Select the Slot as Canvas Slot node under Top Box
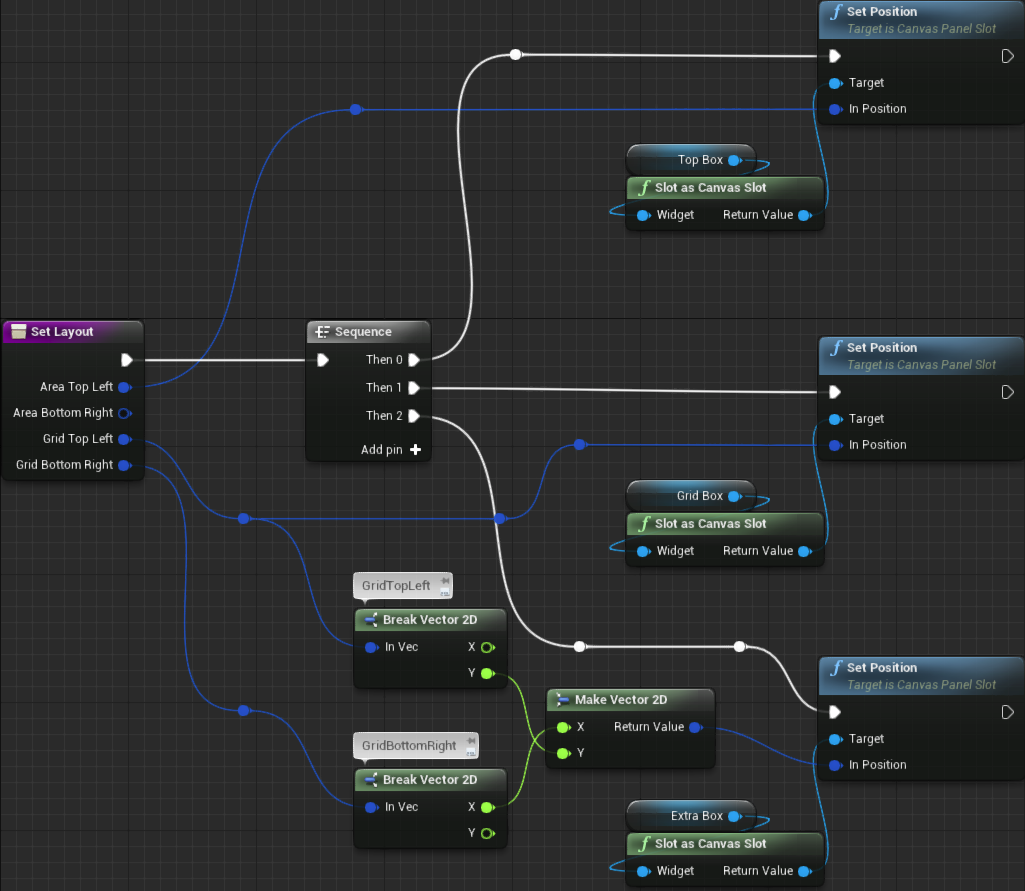 (x=724, y=203)
